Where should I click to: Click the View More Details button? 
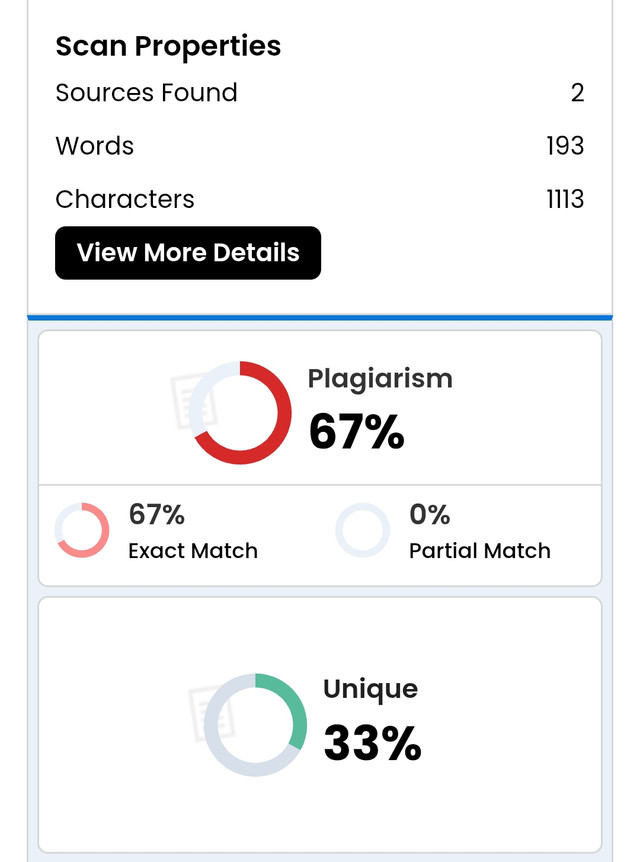(x=188, y=253)
